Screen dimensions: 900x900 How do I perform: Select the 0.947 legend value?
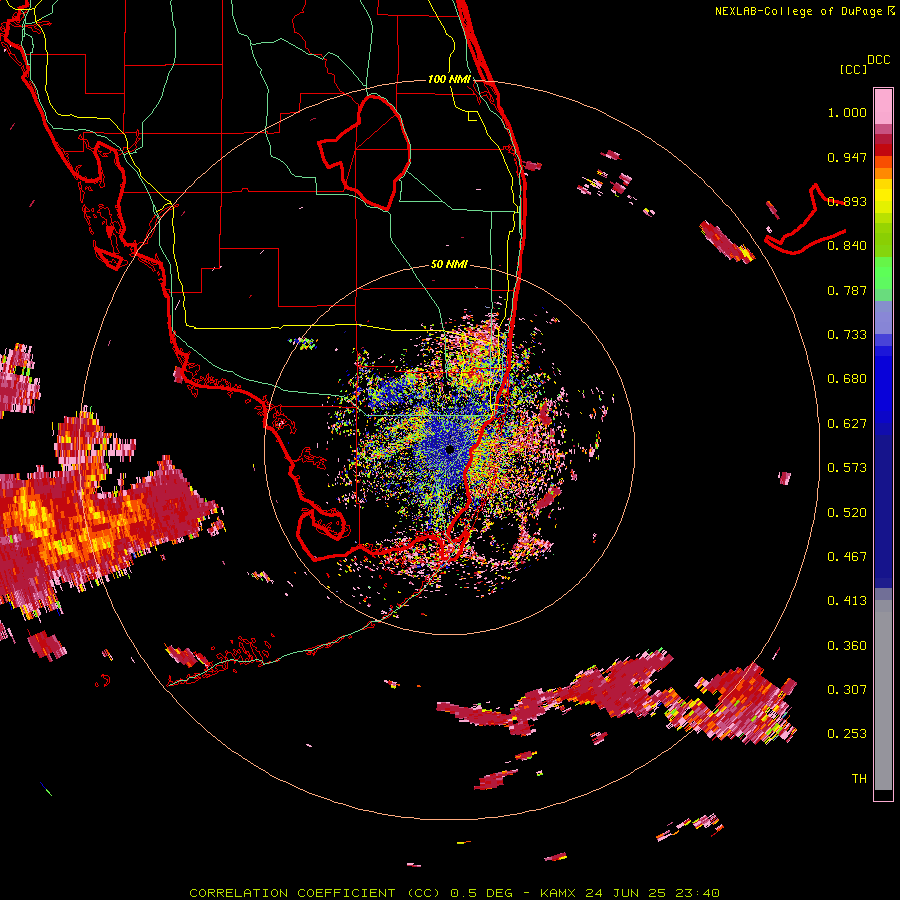pyautogui.click(x=847, y=157)
